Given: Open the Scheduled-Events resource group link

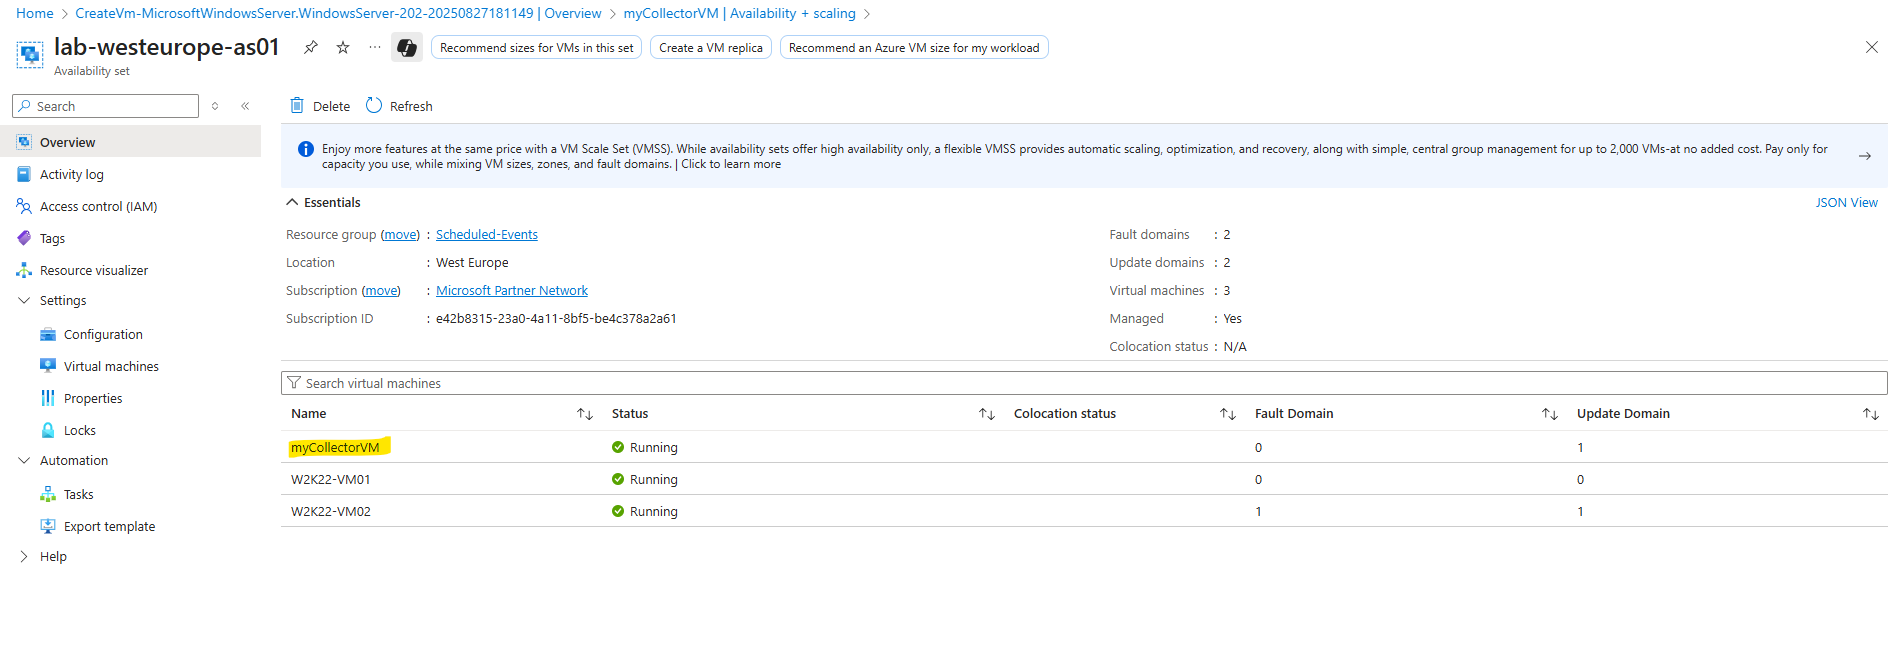Looking at the screenshot, I should click(487, 234).
